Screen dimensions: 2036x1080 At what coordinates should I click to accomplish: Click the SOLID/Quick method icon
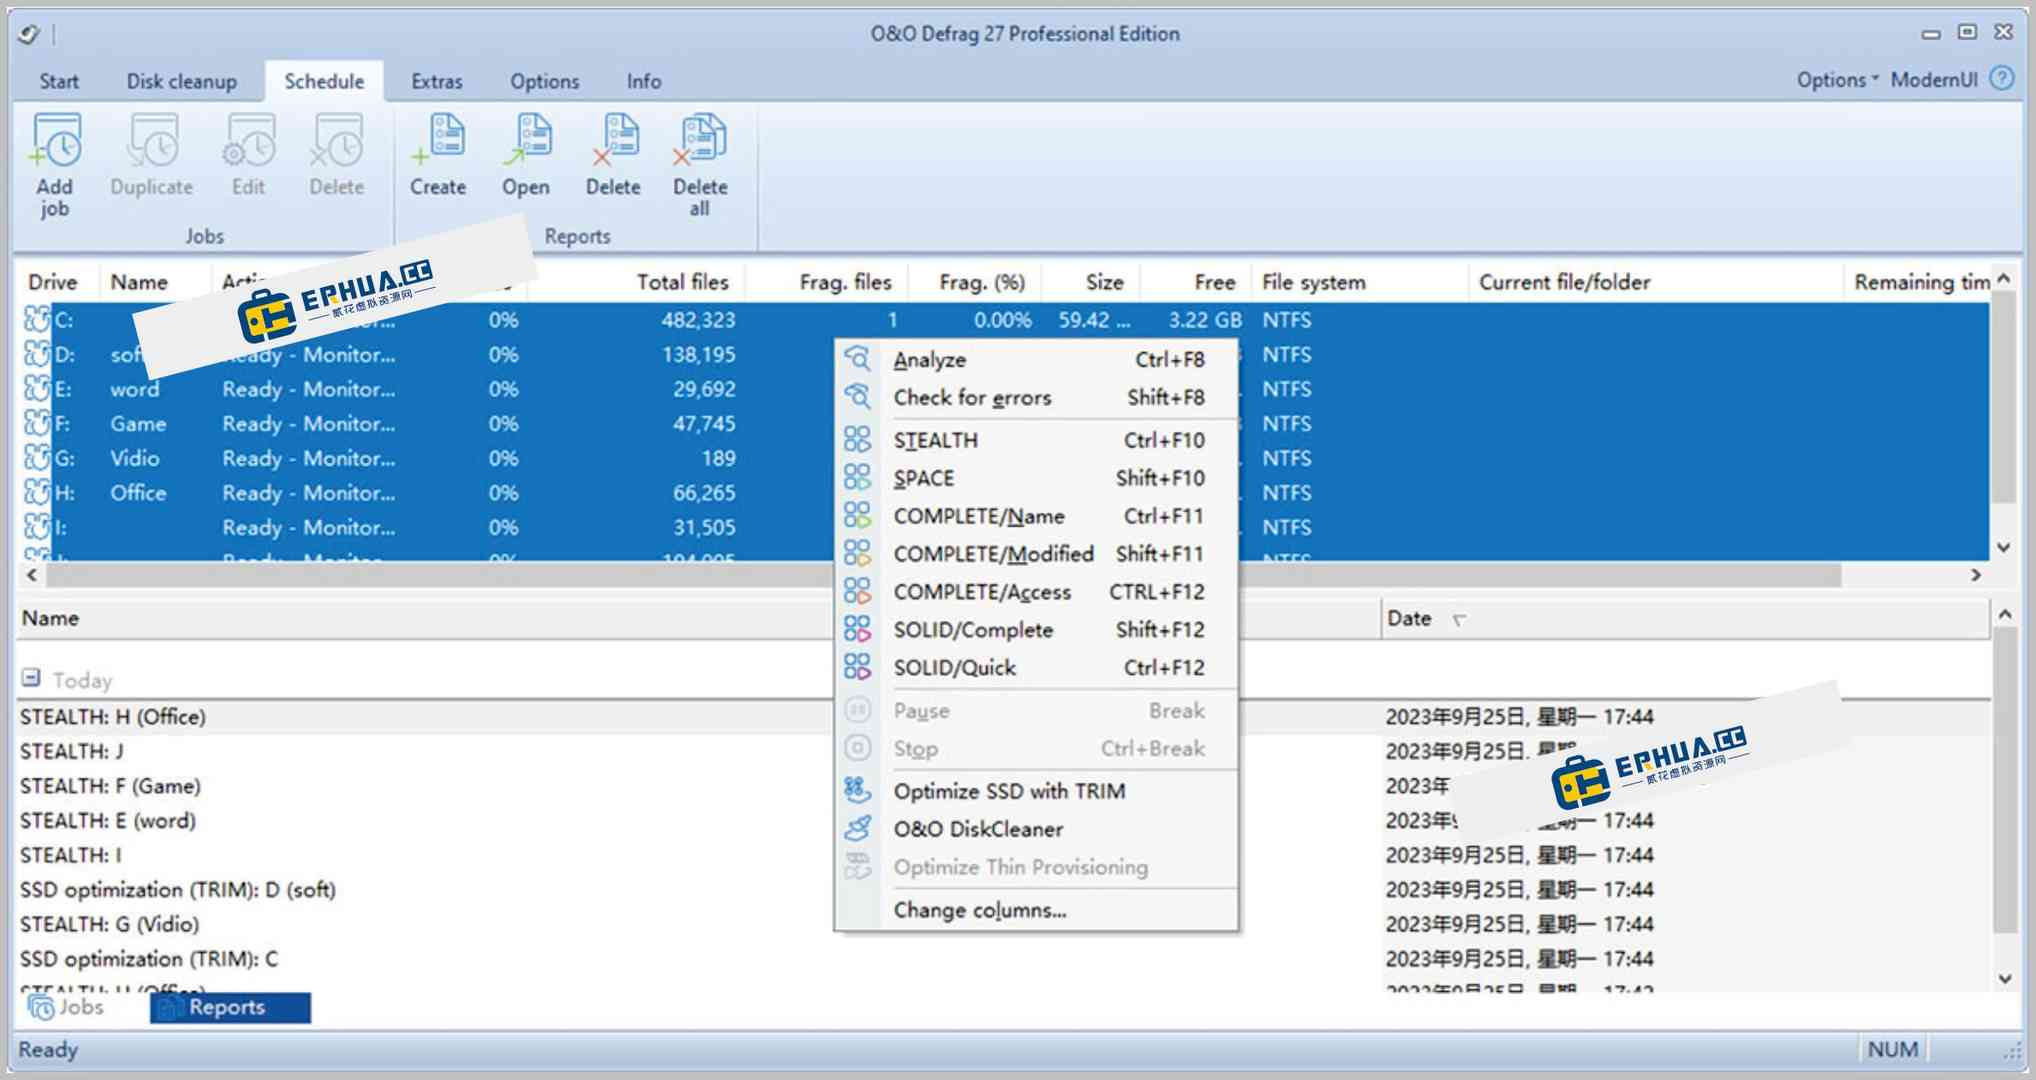pyautogui.click(x=857, y=668)
